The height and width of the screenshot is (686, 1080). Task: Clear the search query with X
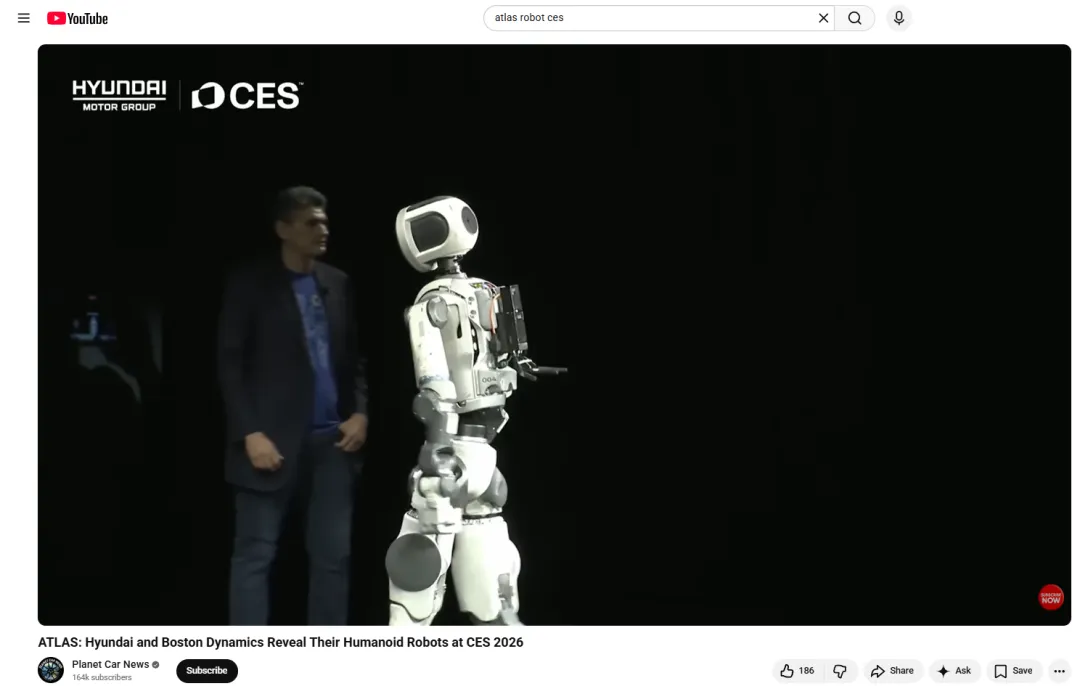[823, 18]
